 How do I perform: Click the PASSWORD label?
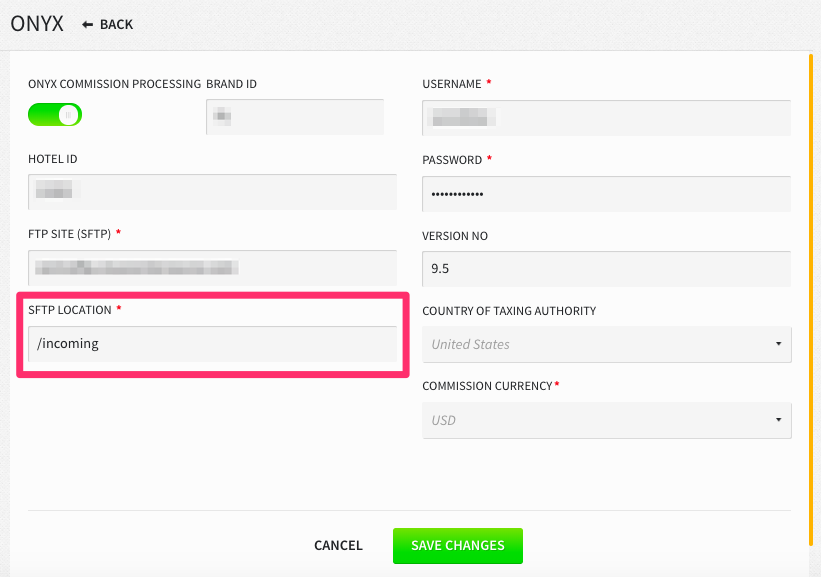point(452,160)
